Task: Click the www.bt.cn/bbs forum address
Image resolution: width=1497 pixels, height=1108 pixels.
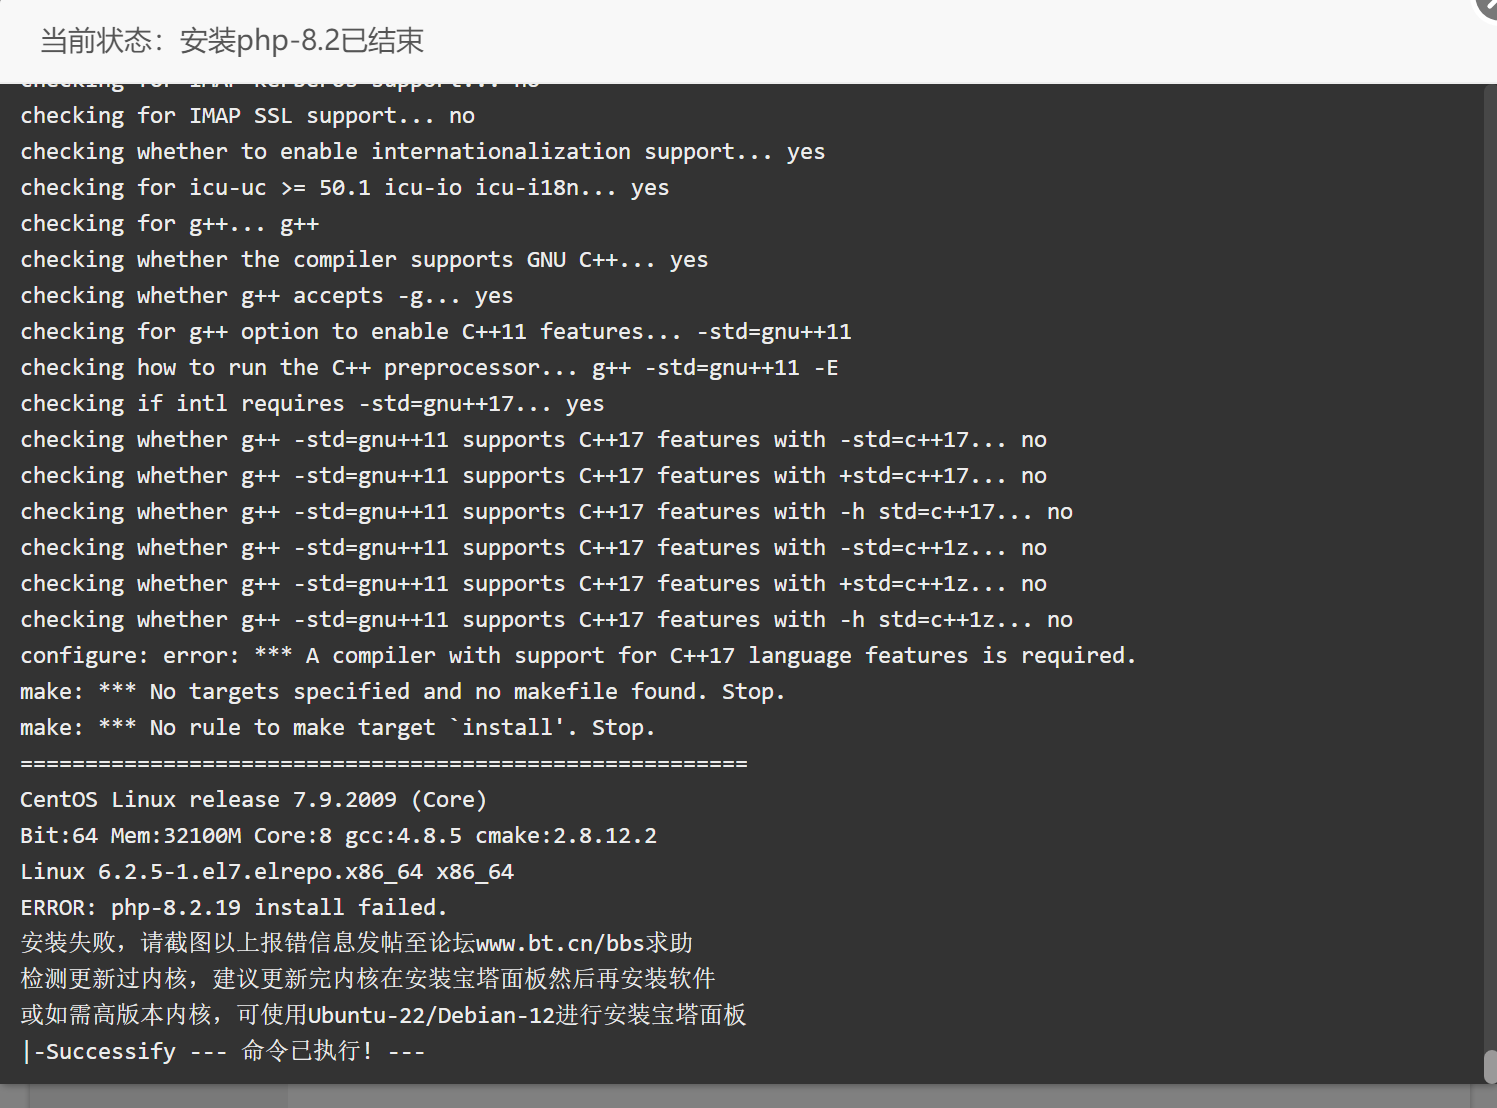Action: point(560,943)
